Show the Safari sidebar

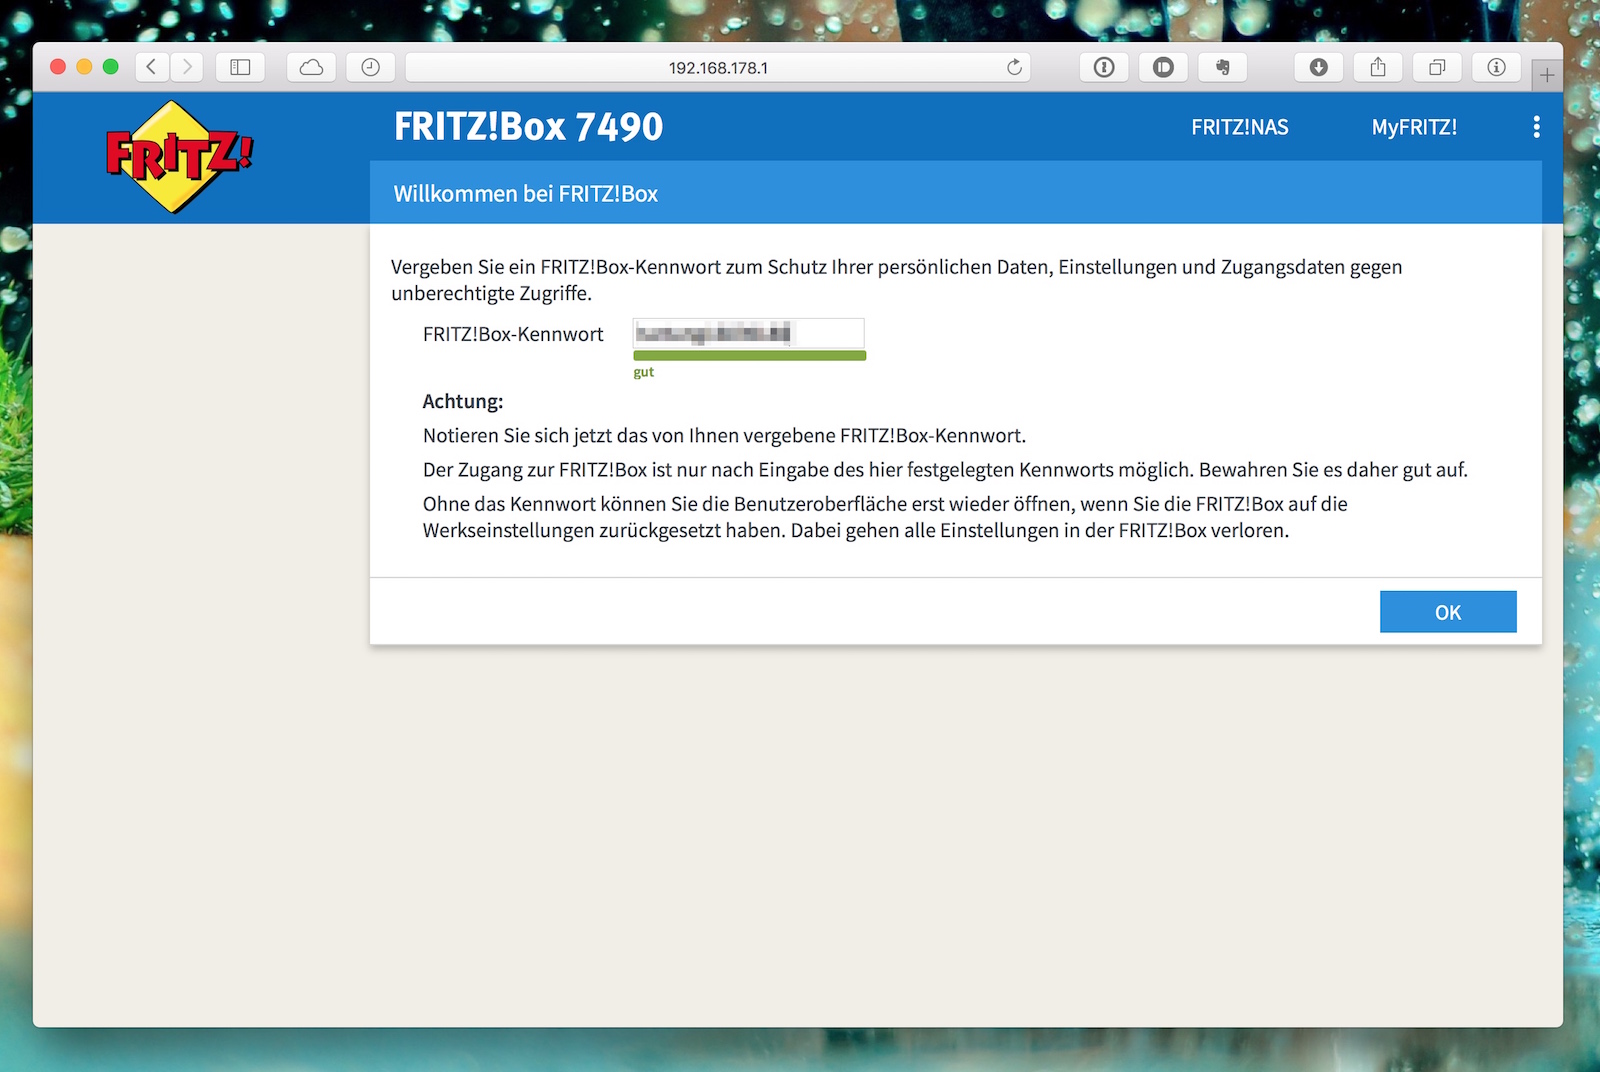[x=240, y=67]
